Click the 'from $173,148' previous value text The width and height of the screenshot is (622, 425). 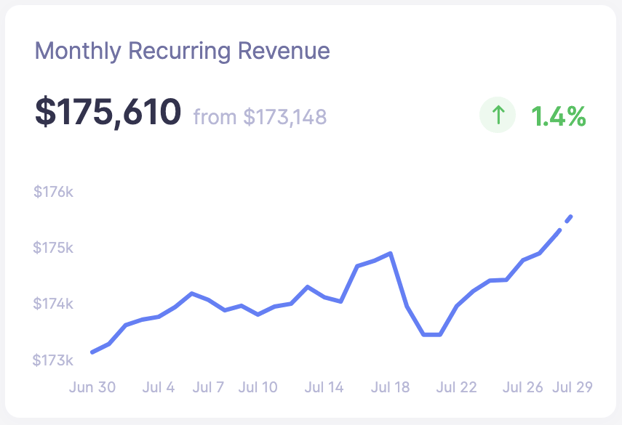coord(259,117)
